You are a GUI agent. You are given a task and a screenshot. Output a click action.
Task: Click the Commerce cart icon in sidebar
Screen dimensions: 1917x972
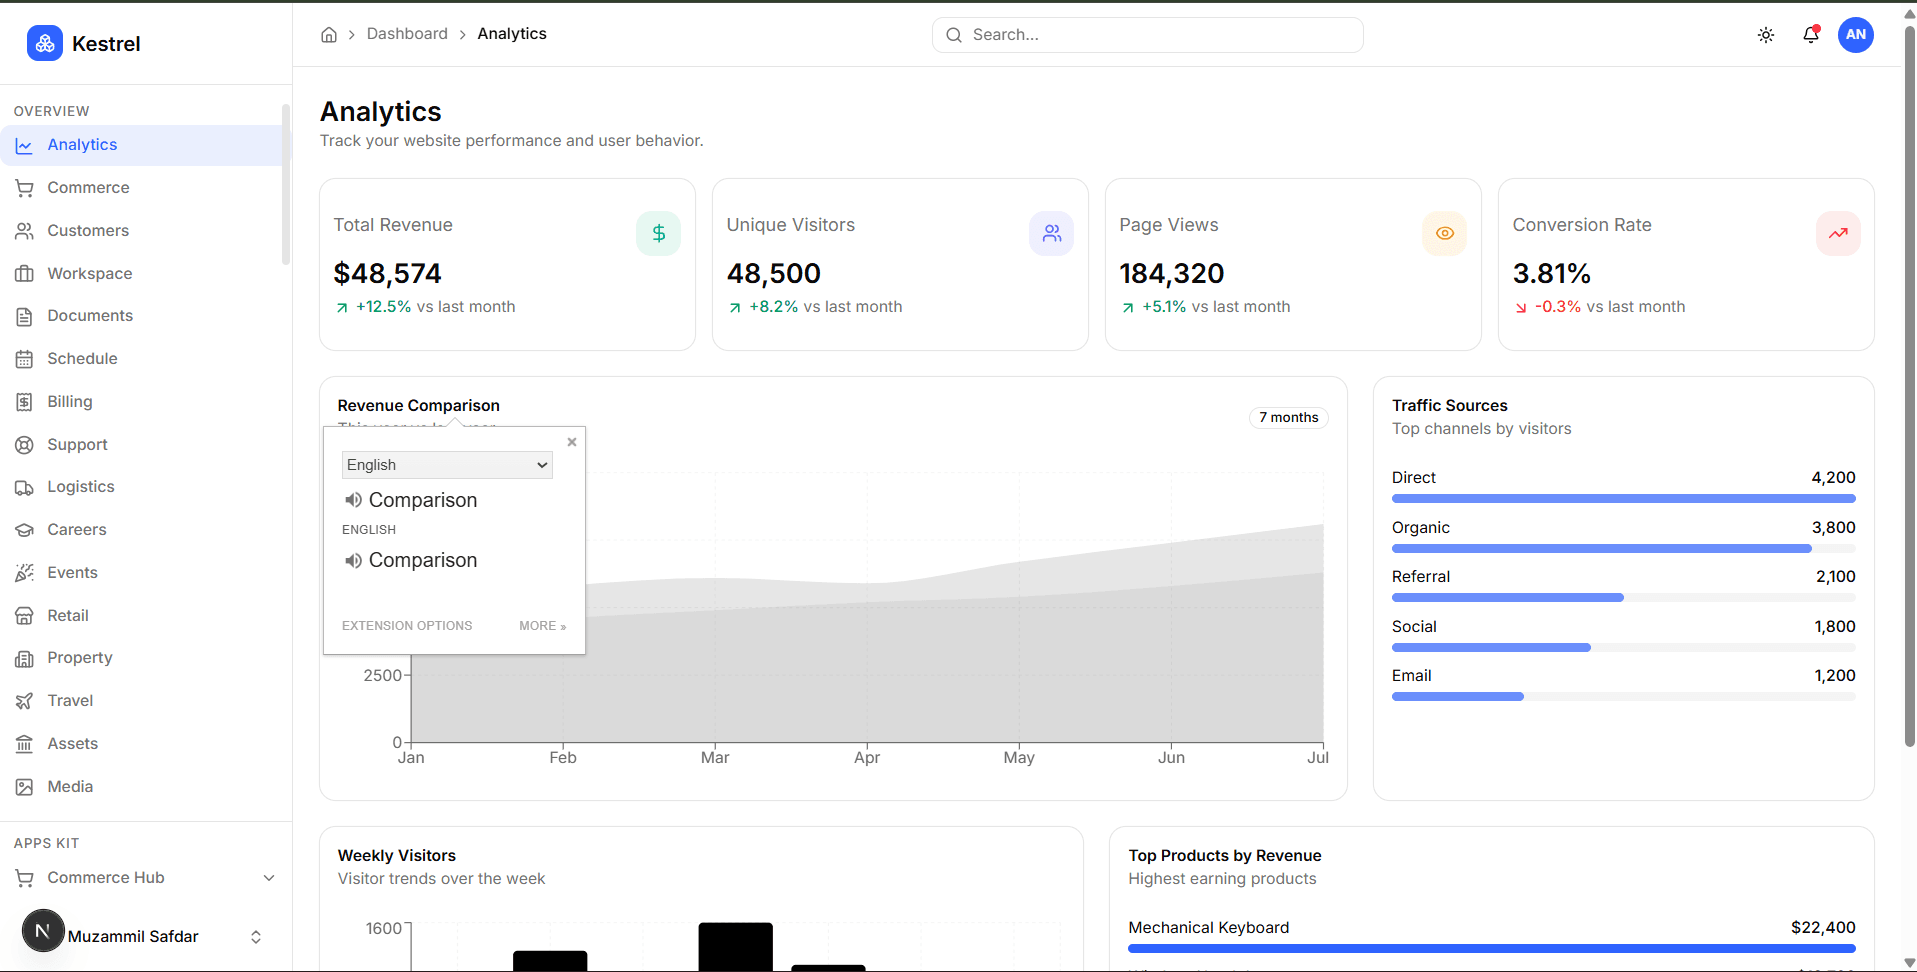[x=24, y=188]
